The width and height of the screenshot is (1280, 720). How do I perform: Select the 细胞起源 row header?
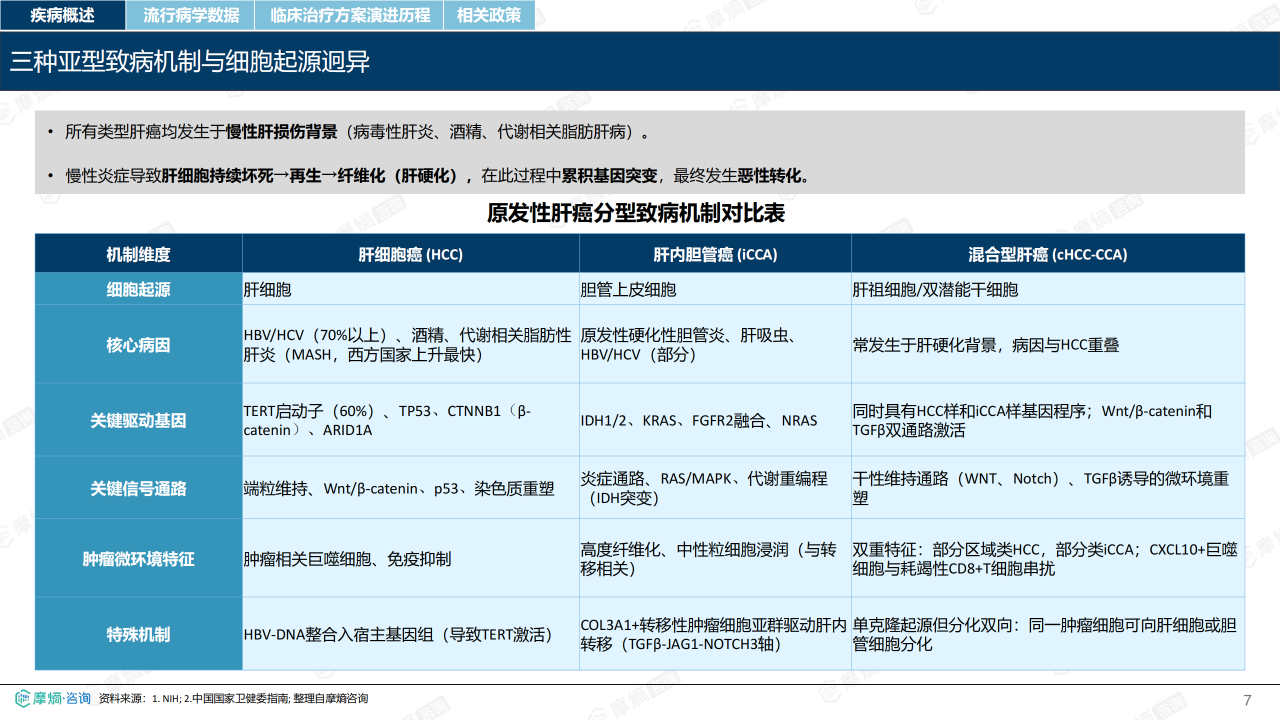click(138, 290)
